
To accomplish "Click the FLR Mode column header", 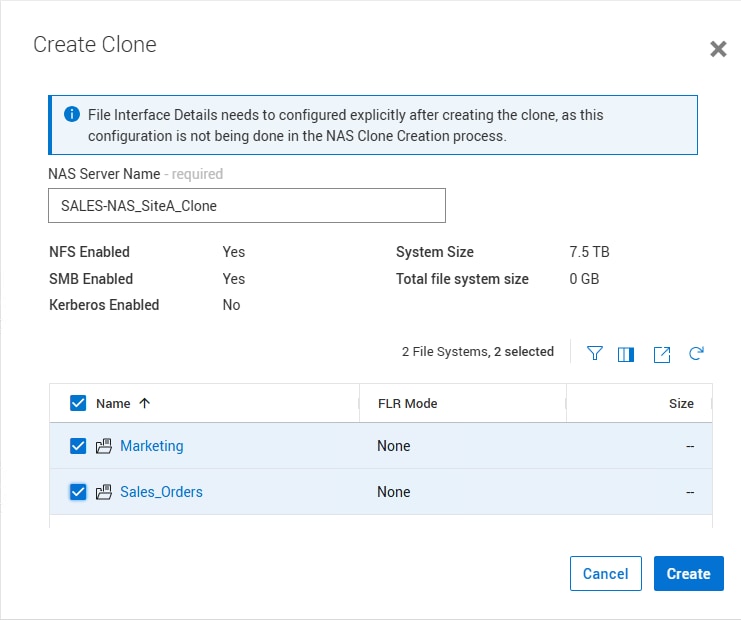I will [x=407, y=403].
